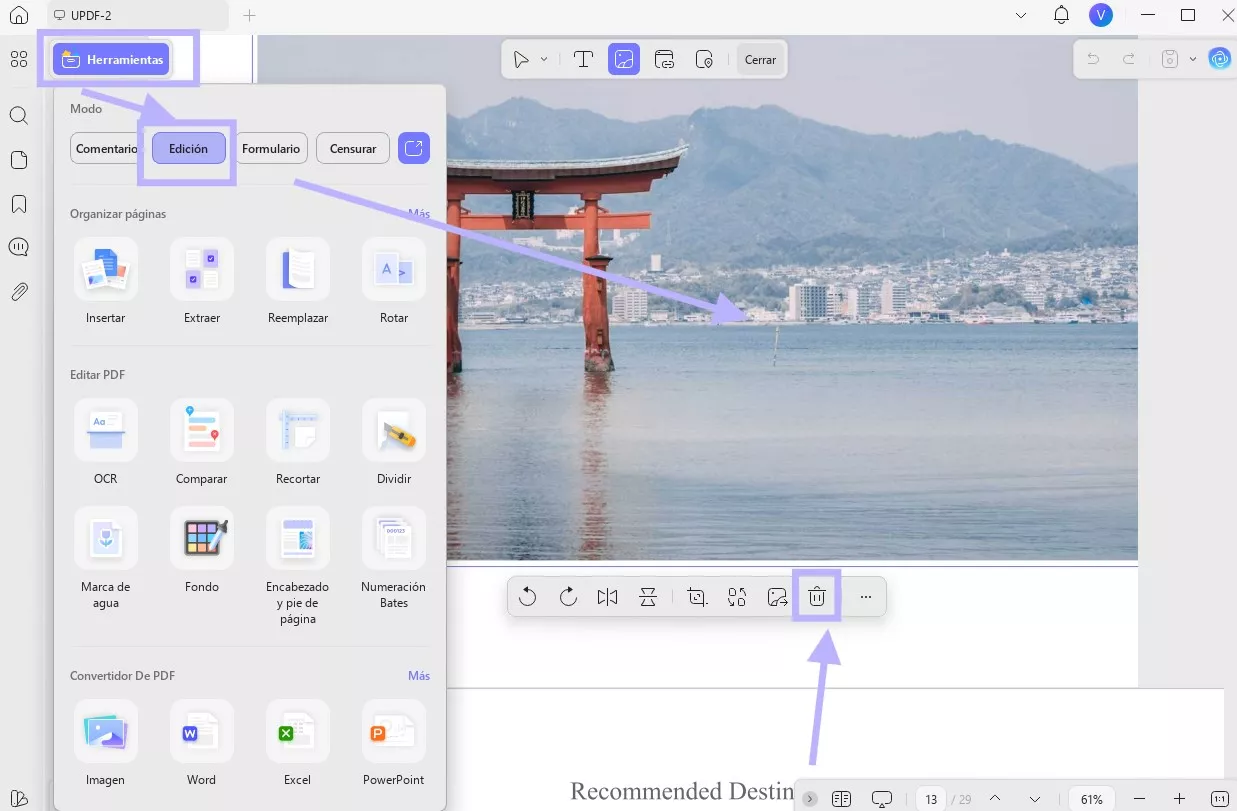Click the trash delete image icon
Image resolution: width=1237 pixels, height=811 pixels.
point(816,597)
